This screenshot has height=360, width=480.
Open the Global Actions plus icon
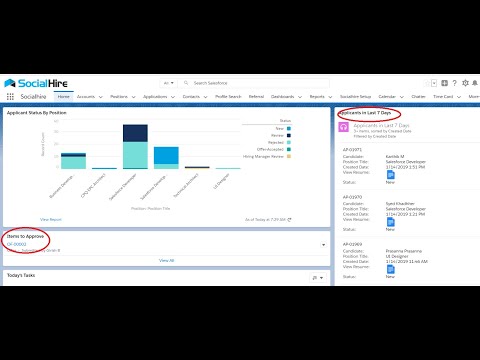[x=444, y=83]
